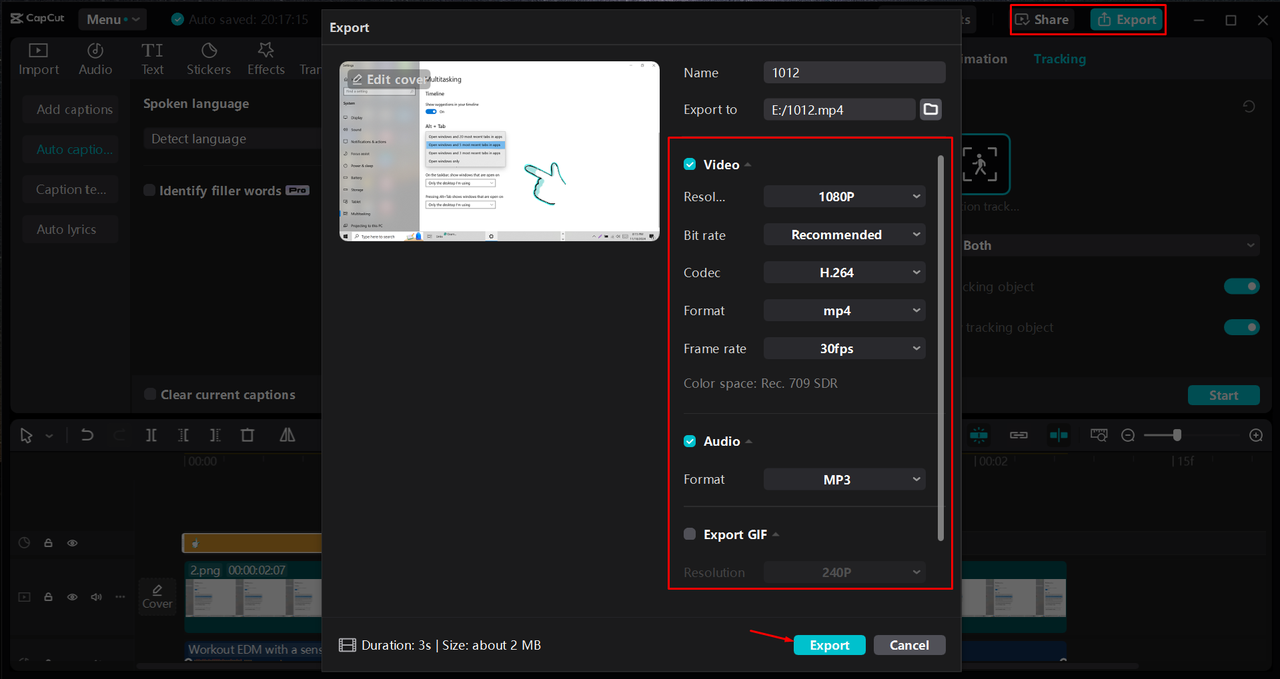Click the zoom in plus magnifier icon

[1256, 435]
